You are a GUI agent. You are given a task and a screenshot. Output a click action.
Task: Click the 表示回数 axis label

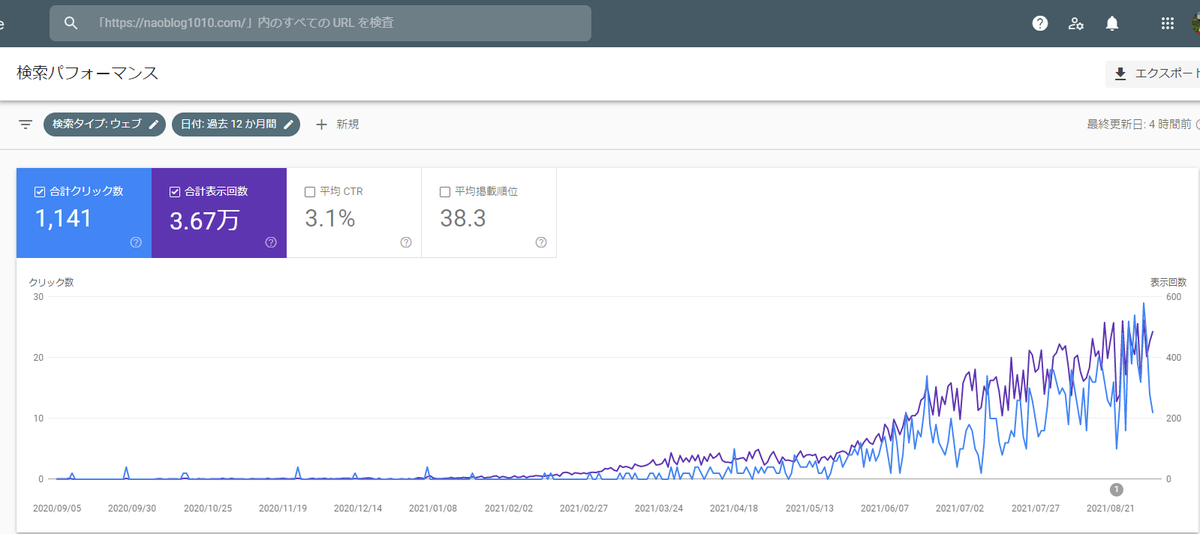[x=1167, y=282]
